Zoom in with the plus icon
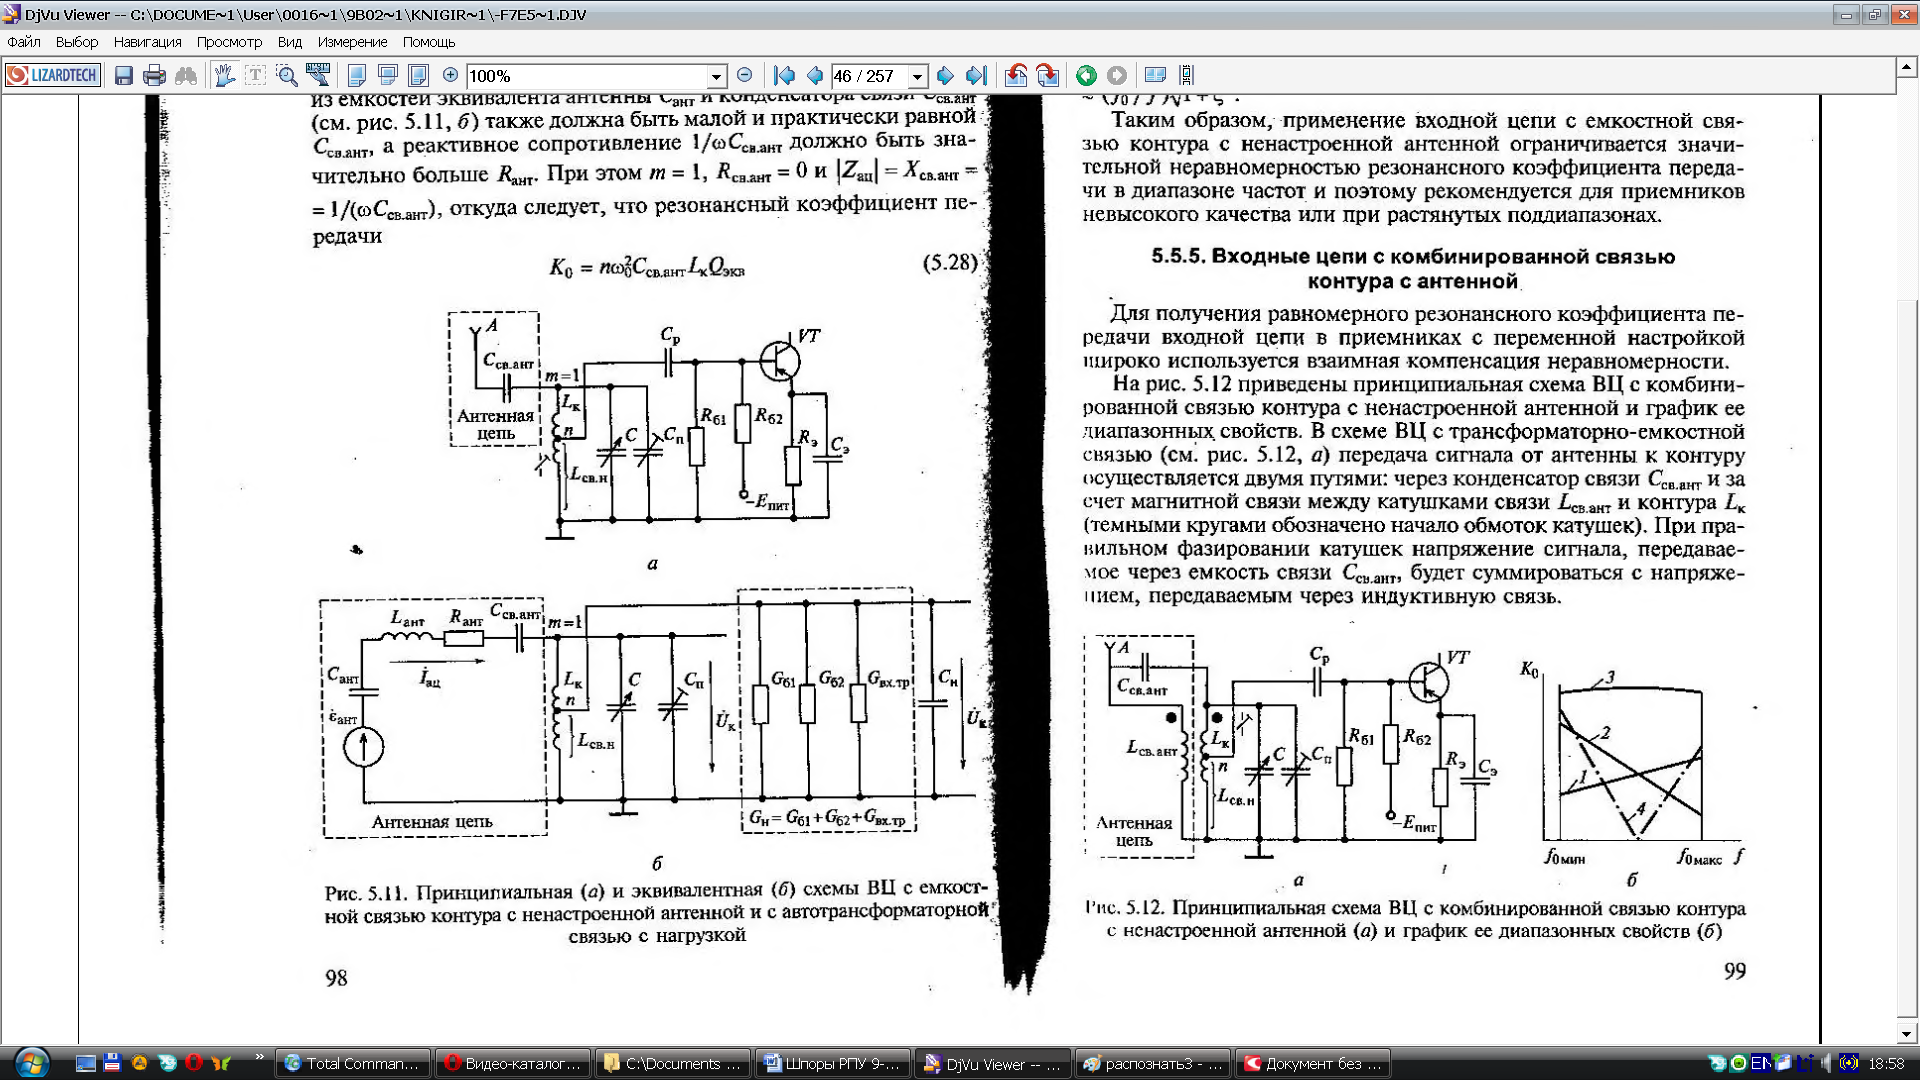Screen dimensions: 1920x1080 click(x=450, y=75)
